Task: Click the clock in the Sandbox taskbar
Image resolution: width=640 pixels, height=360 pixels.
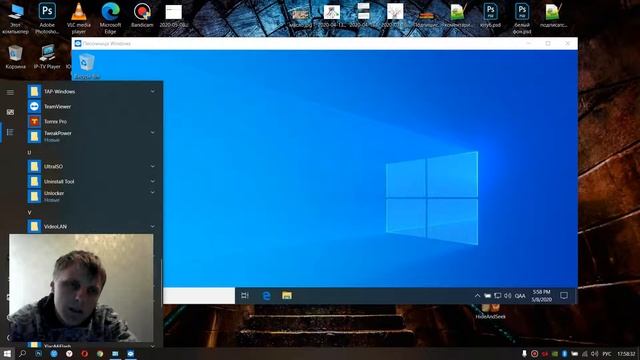Action: (x=542, y=296)
